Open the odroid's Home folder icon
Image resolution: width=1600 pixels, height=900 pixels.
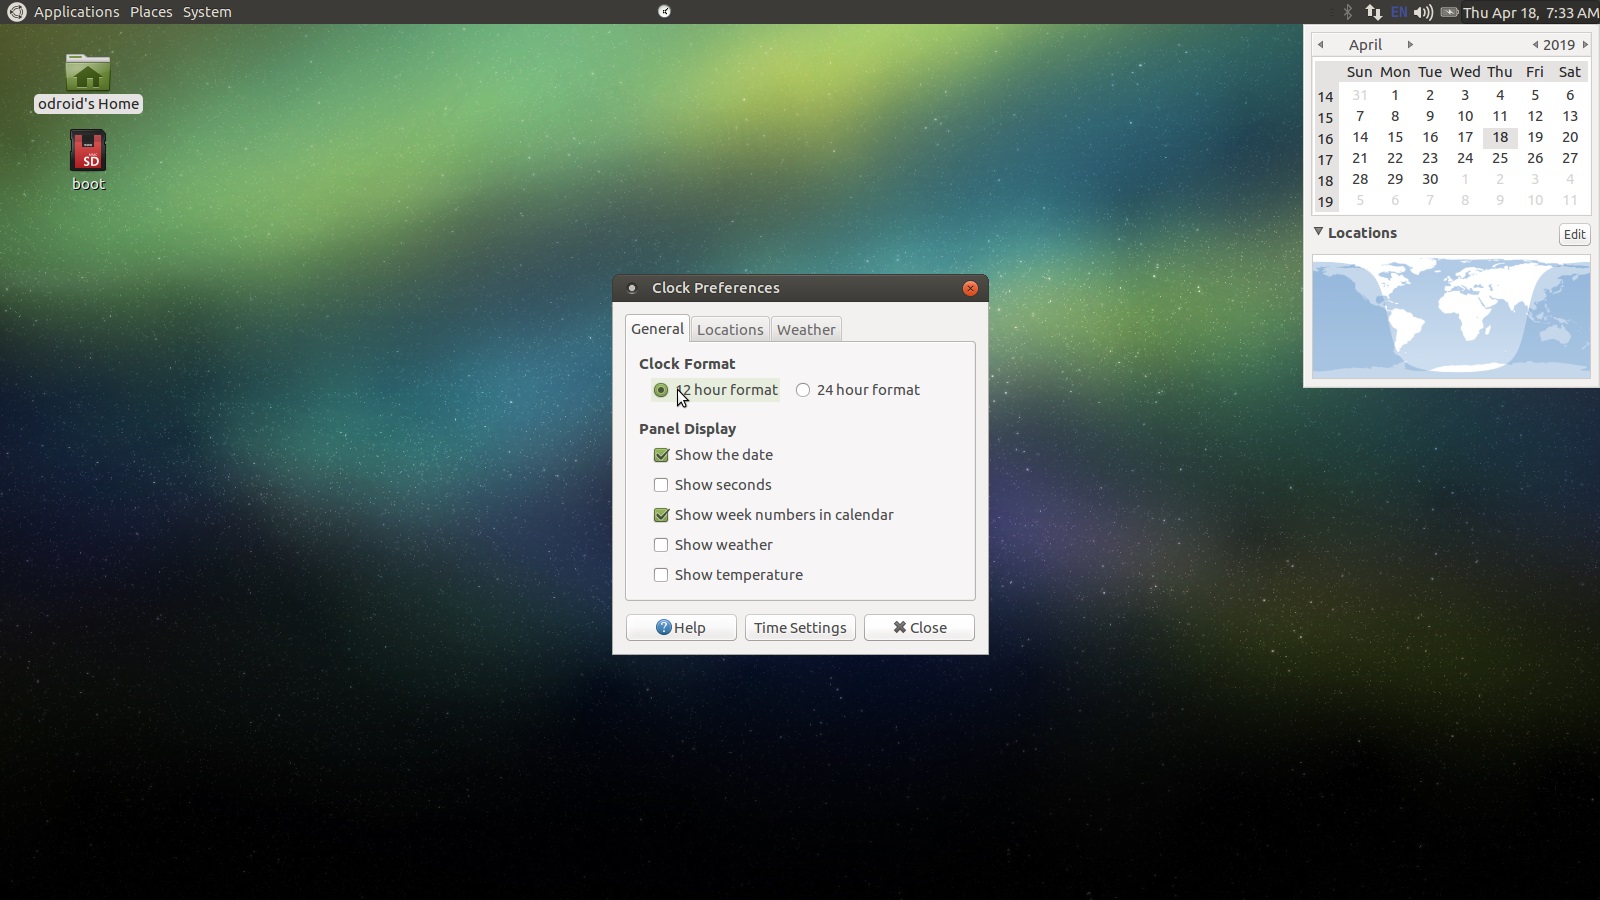(88, 74)
